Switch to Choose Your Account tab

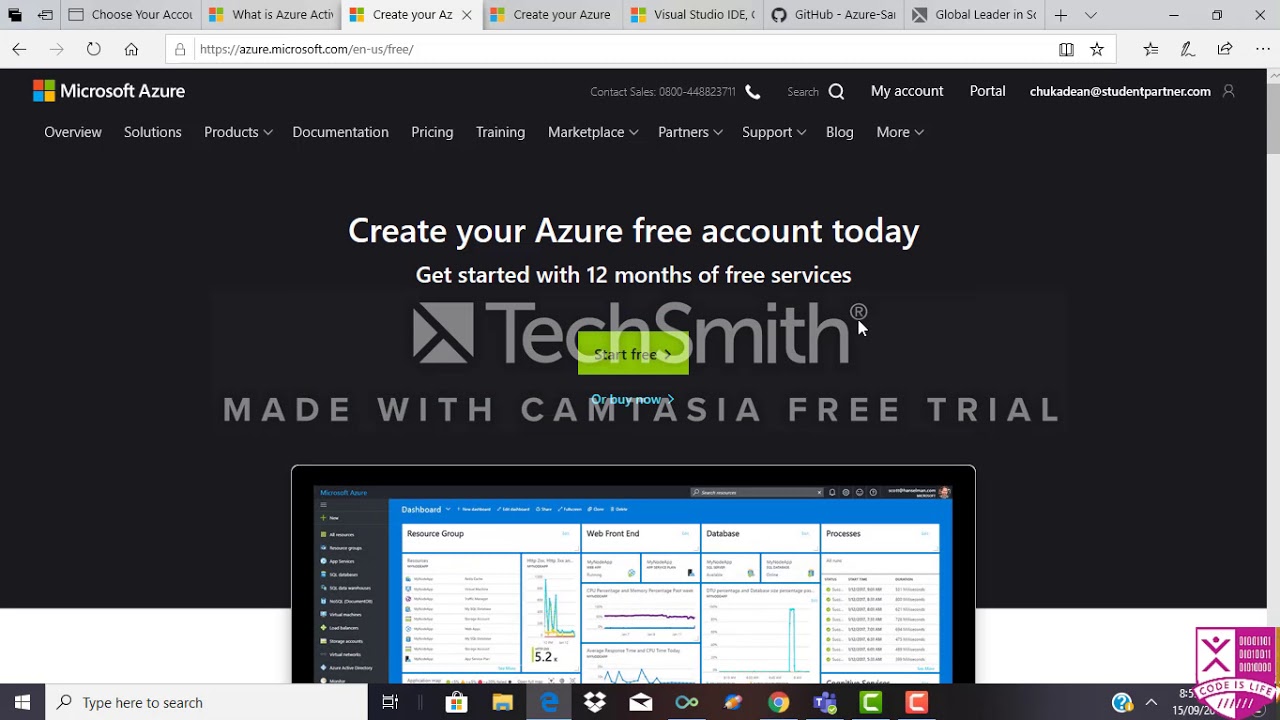130,15
